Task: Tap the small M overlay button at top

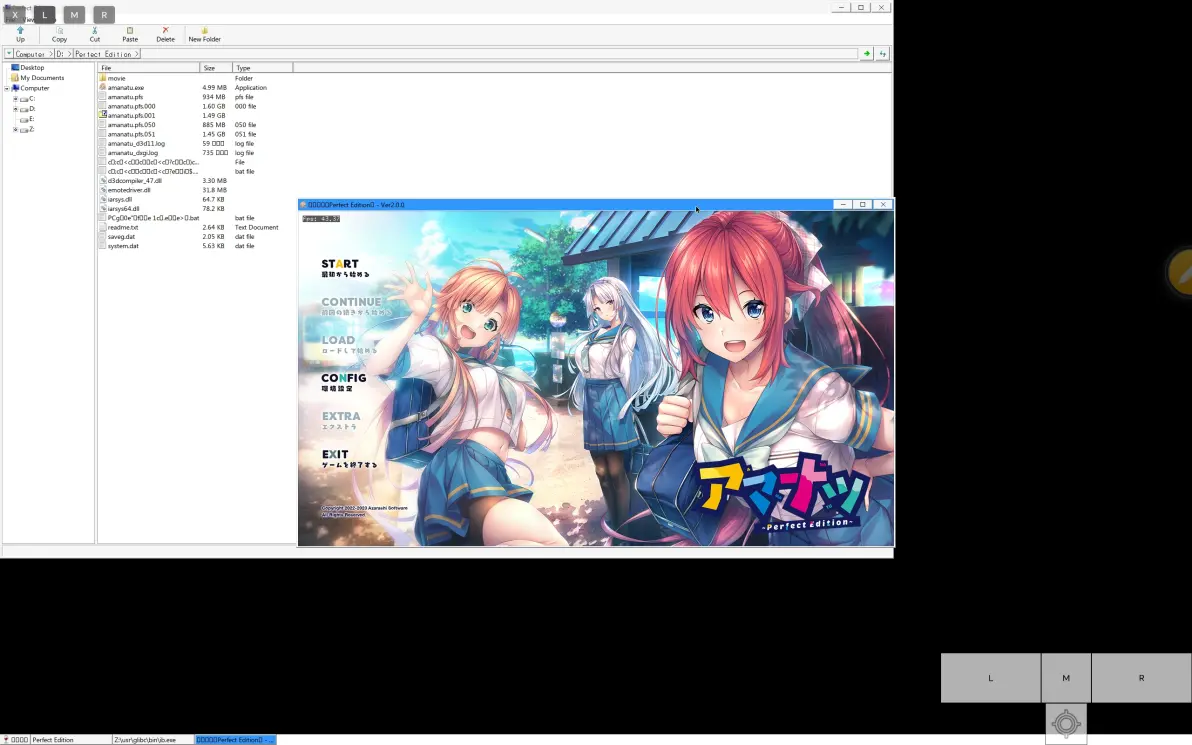Action: tap(74, 14)
